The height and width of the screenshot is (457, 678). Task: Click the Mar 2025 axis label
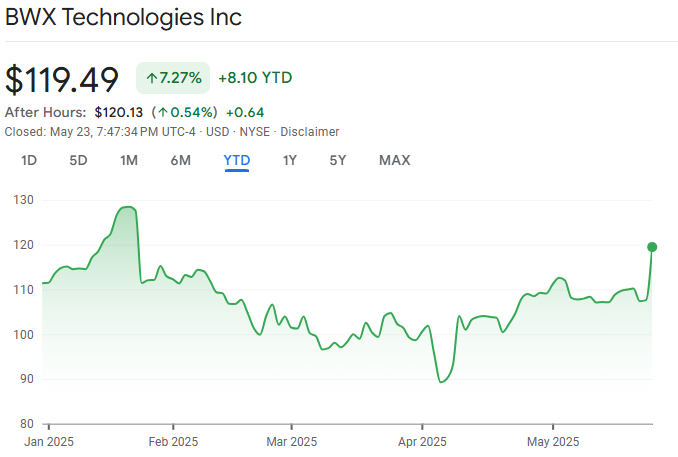[x=290, y=441]
